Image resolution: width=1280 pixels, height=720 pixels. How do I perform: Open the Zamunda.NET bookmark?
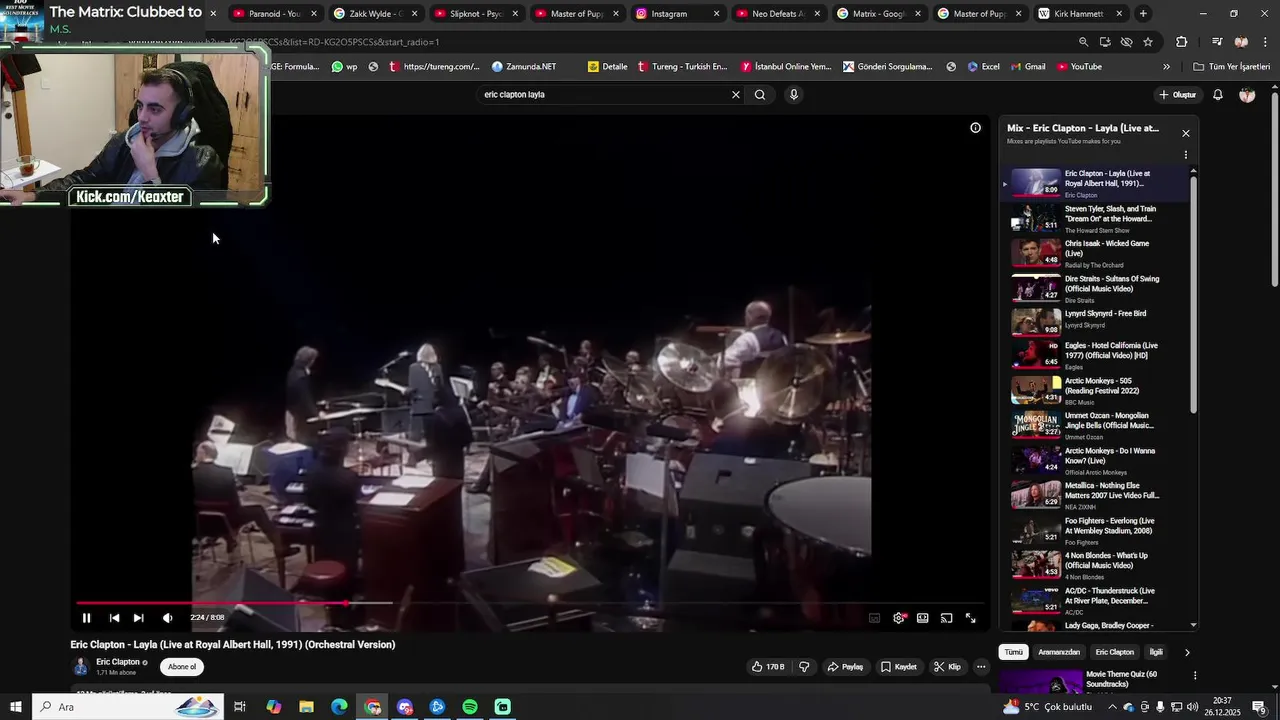click(x=524, y=67)
